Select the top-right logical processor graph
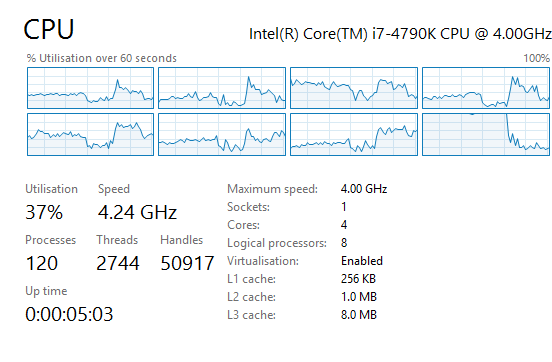Image resolution: width=552 pixels, height=362 pixels. 486,88
